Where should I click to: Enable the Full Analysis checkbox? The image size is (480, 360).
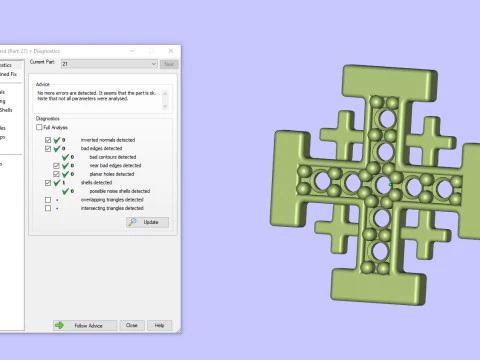pyautogui.click(x=39, y=127)
